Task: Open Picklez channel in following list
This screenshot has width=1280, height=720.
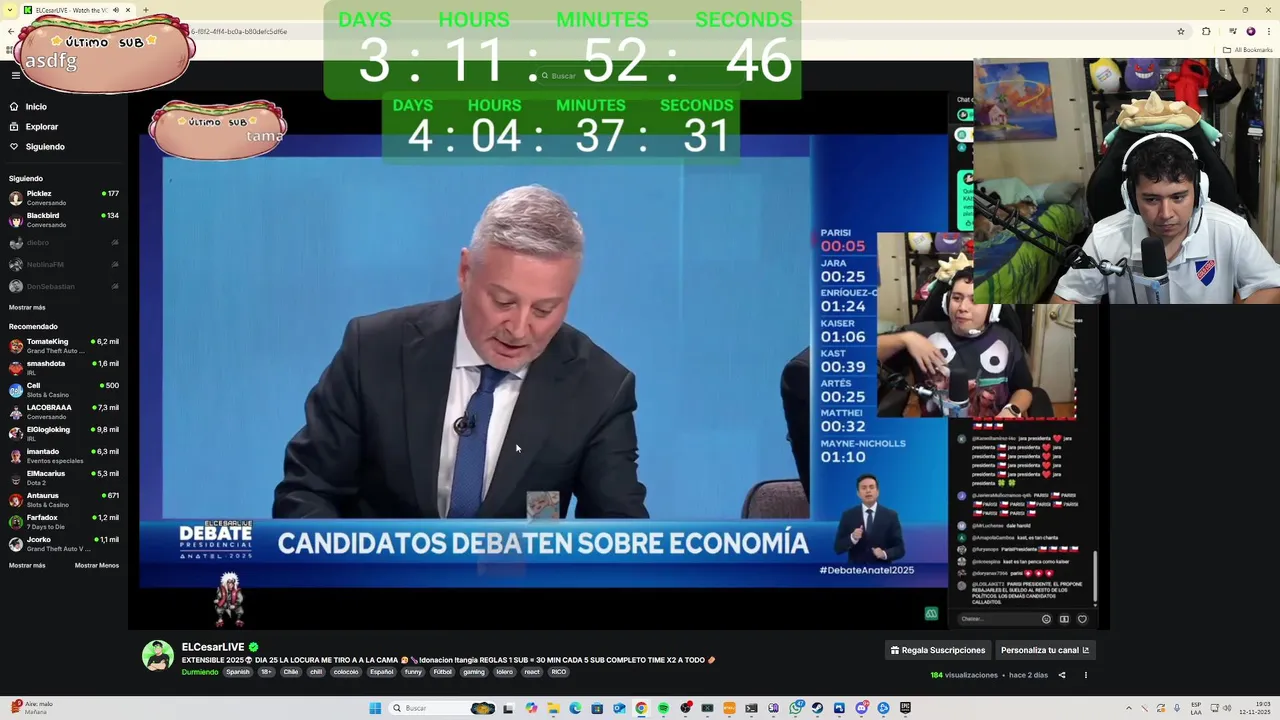Action: (62, 198)
